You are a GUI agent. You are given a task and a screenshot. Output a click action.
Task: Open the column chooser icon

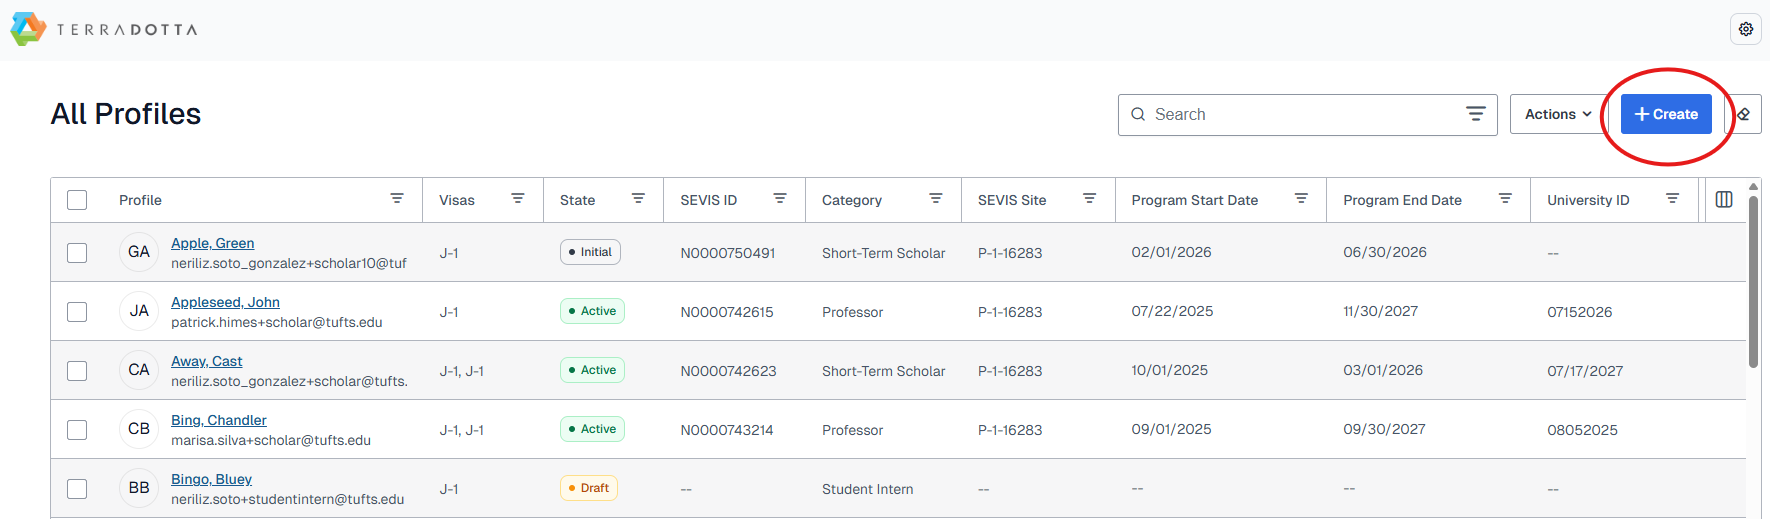click(x=1724, y=199)
